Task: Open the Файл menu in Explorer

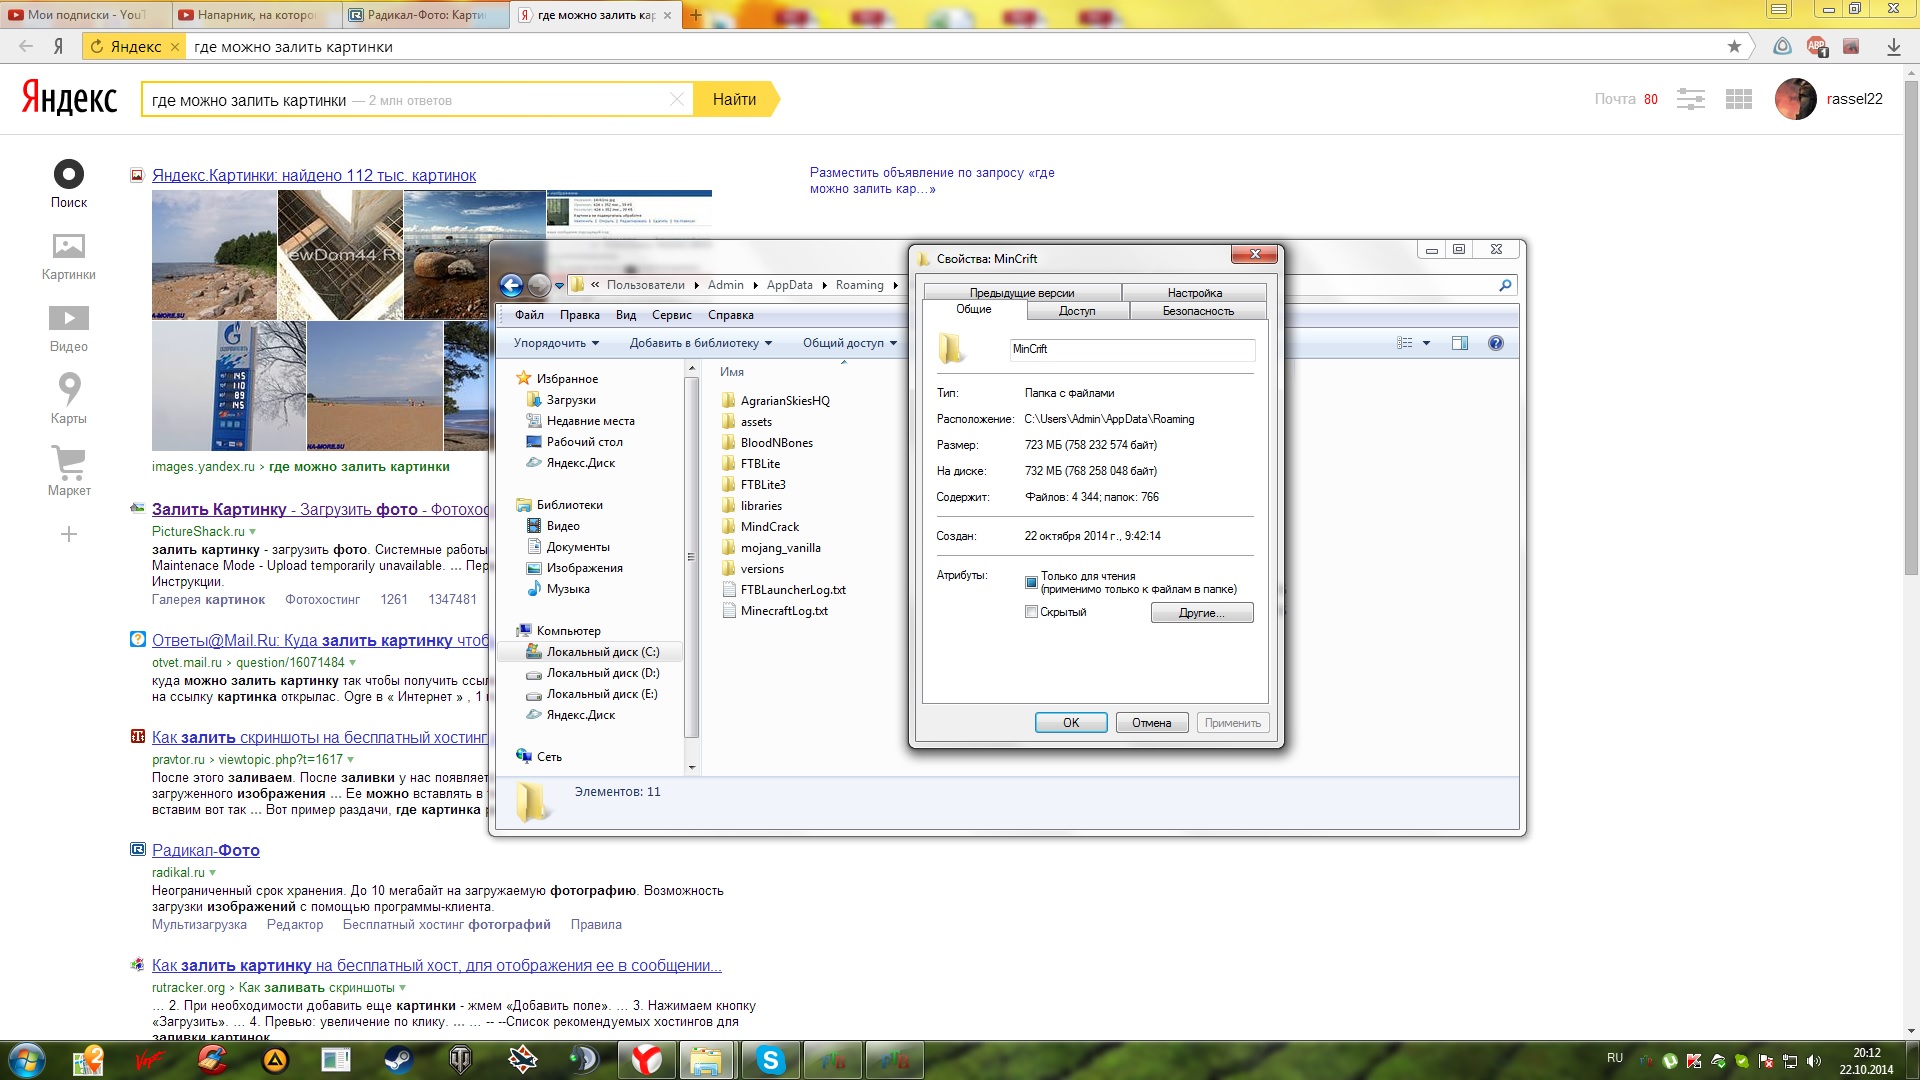Action: (x=529, y=315)
